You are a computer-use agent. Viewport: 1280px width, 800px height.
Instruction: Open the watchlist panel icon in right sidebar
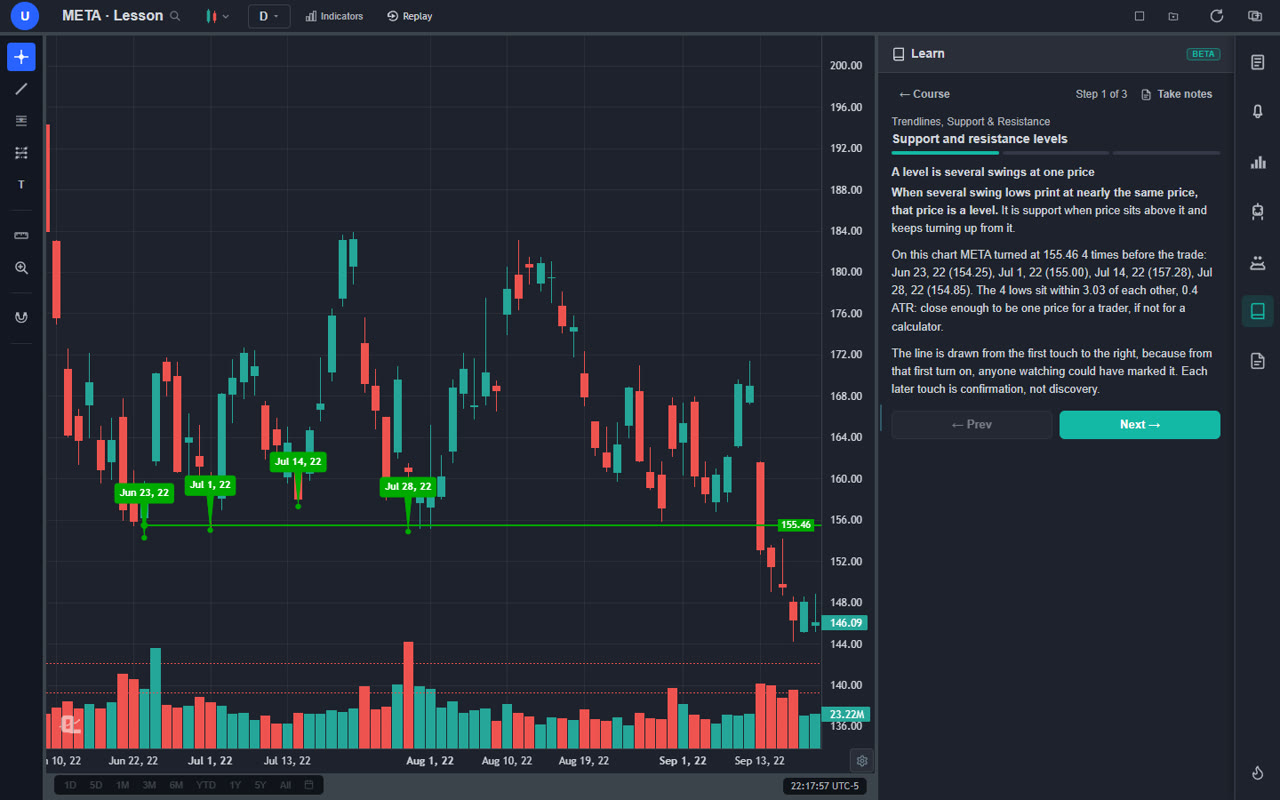pyautogui.click(x=1258, y=62)
